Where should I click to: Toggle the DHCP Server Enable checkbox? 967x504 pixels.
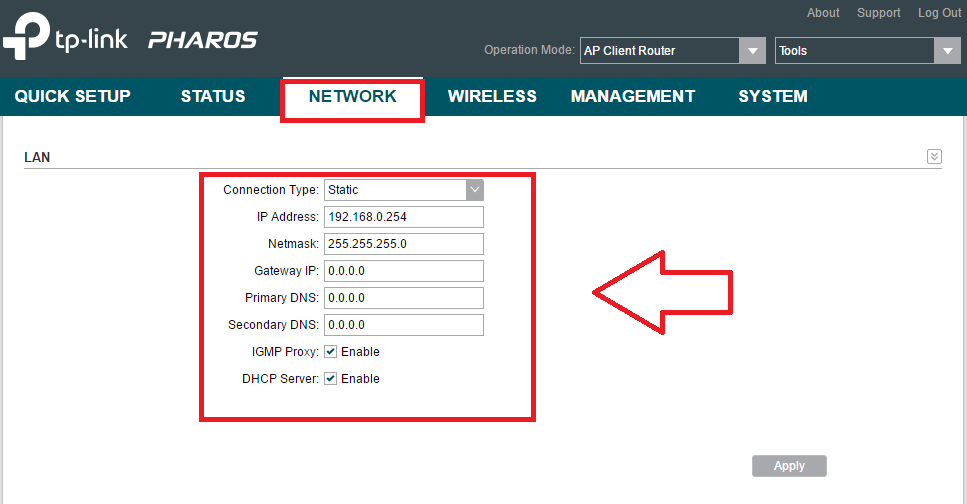coord(331,379)
